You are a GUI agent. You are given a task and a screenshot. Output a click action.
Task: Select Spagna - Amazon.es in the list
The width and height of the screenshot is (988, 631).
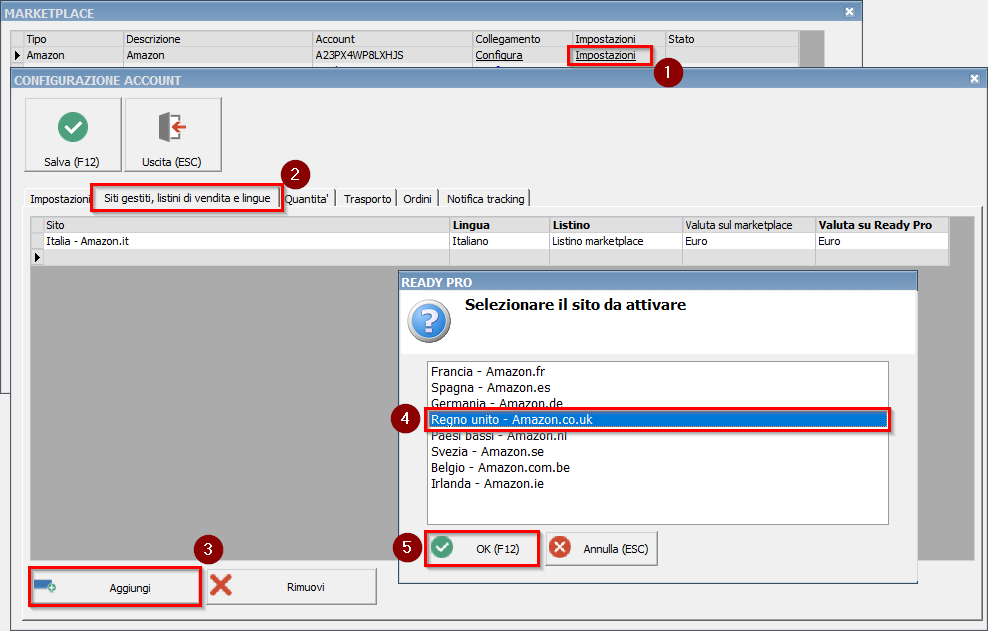tap(658, 388)
